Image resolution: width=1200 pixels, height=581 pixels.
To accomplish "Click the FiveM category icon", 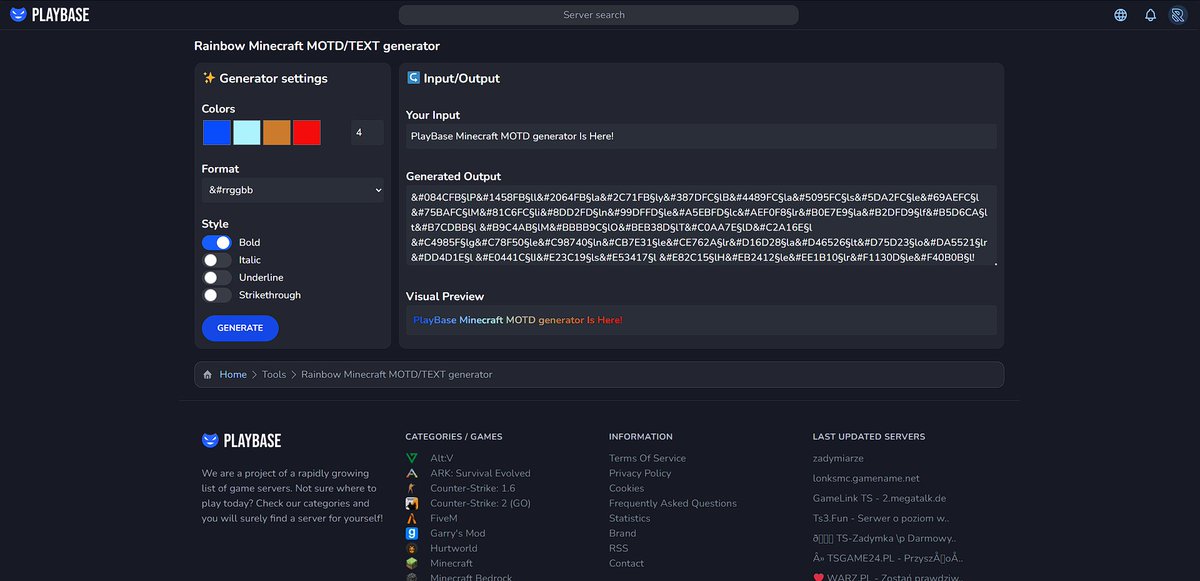I will [411, 518].
